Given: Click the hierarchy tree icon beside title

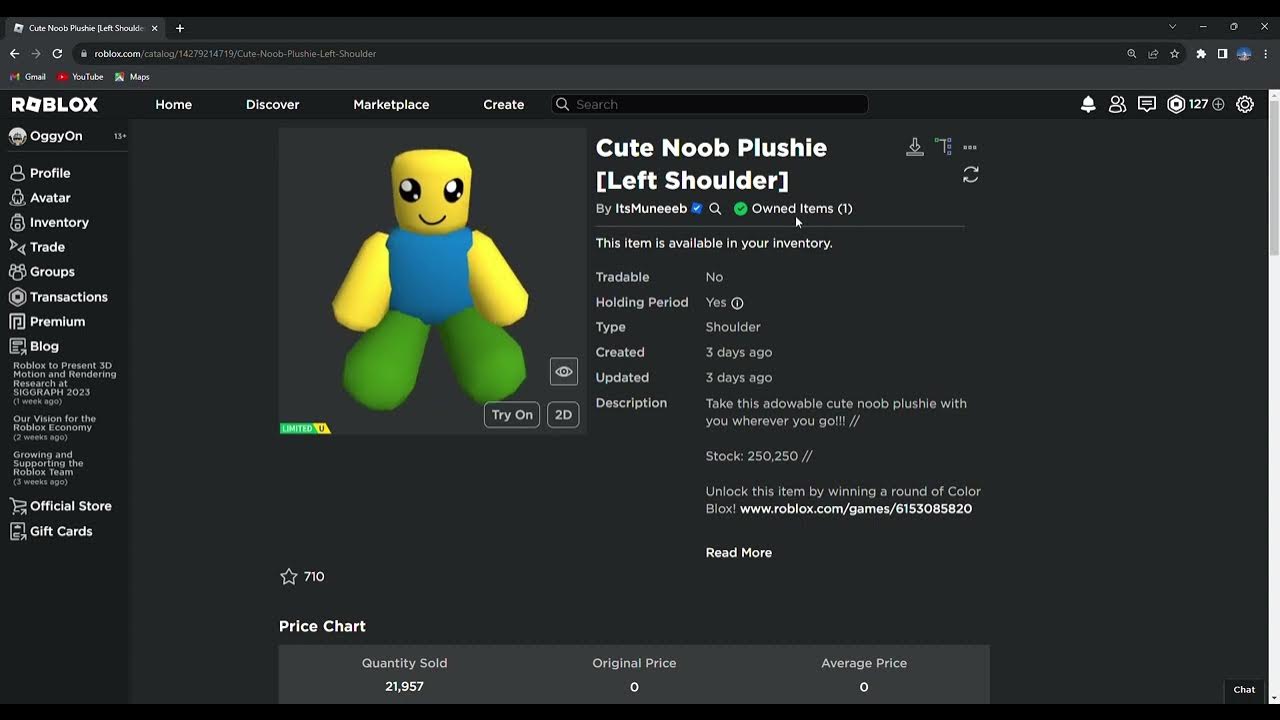Looking at the screenshot, I should click(943, 147).
